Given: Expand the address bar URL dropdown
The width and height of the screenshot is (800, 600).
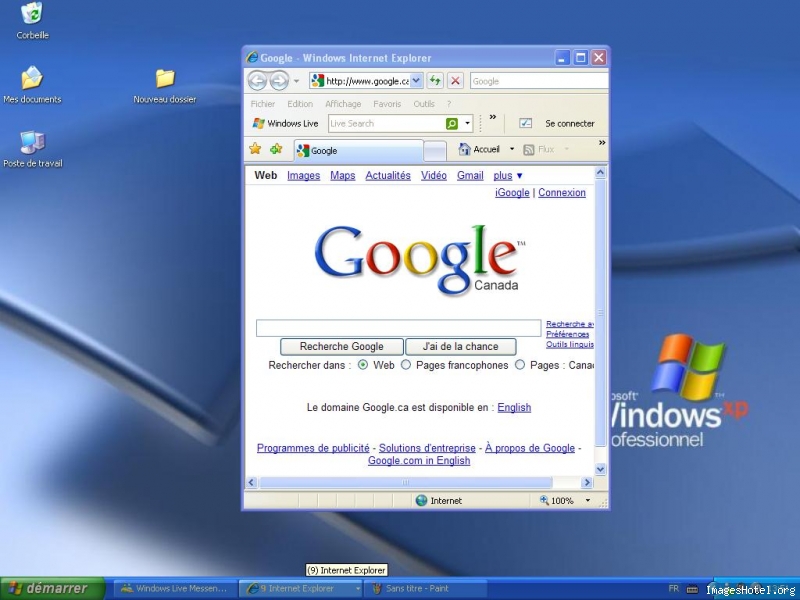Looking at the screenshot, I should [x=417, y=81].
